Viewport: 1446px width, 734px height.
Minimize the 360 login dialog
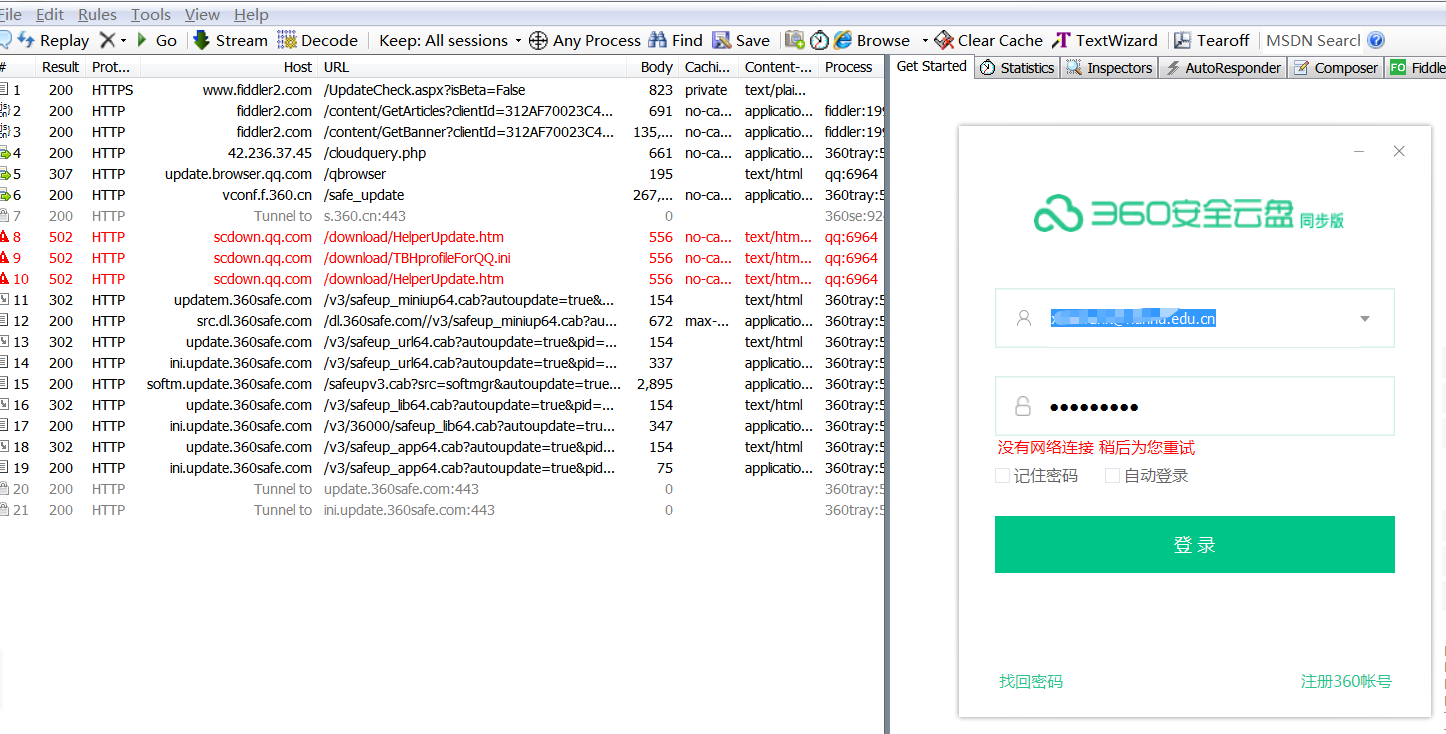[1359, 151]
